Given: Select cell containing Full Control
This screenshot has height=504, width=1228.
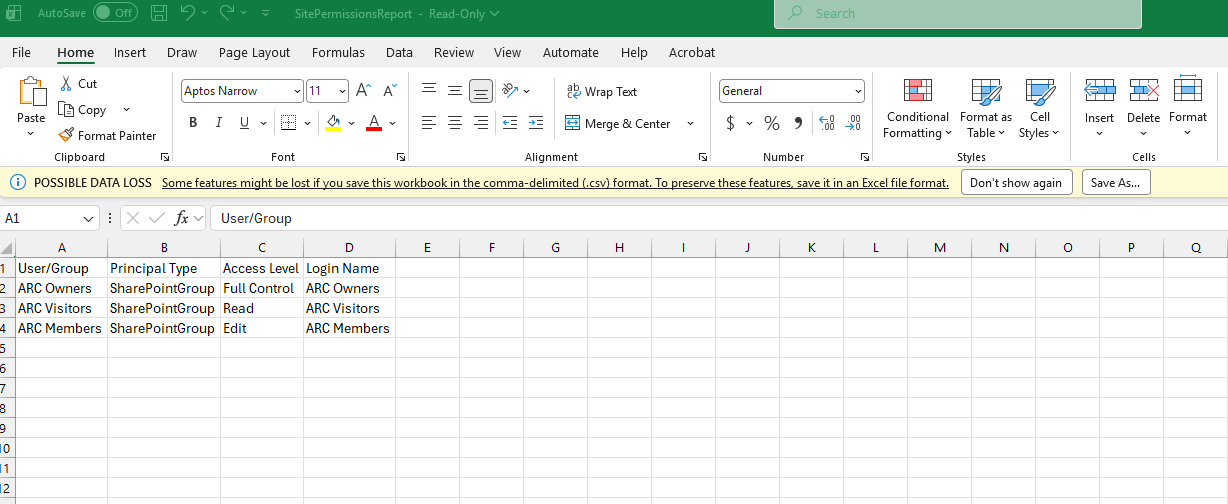Looking at the screenshot, I should pos(259,288).
